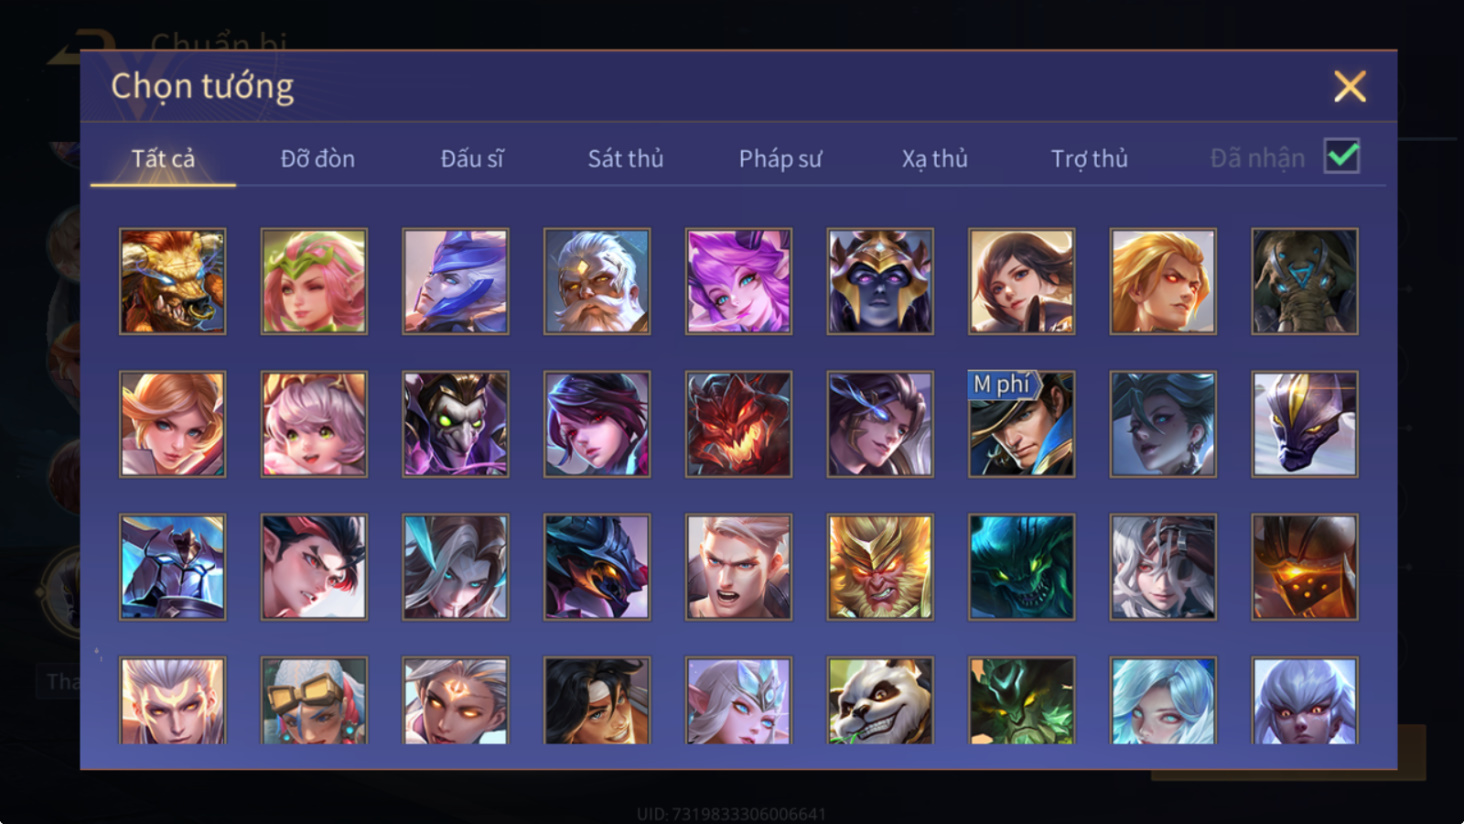The width and height of the screenshot is (1464, 824).
Task: Pick the panda hero portrait
Action: tap(880, 701)
